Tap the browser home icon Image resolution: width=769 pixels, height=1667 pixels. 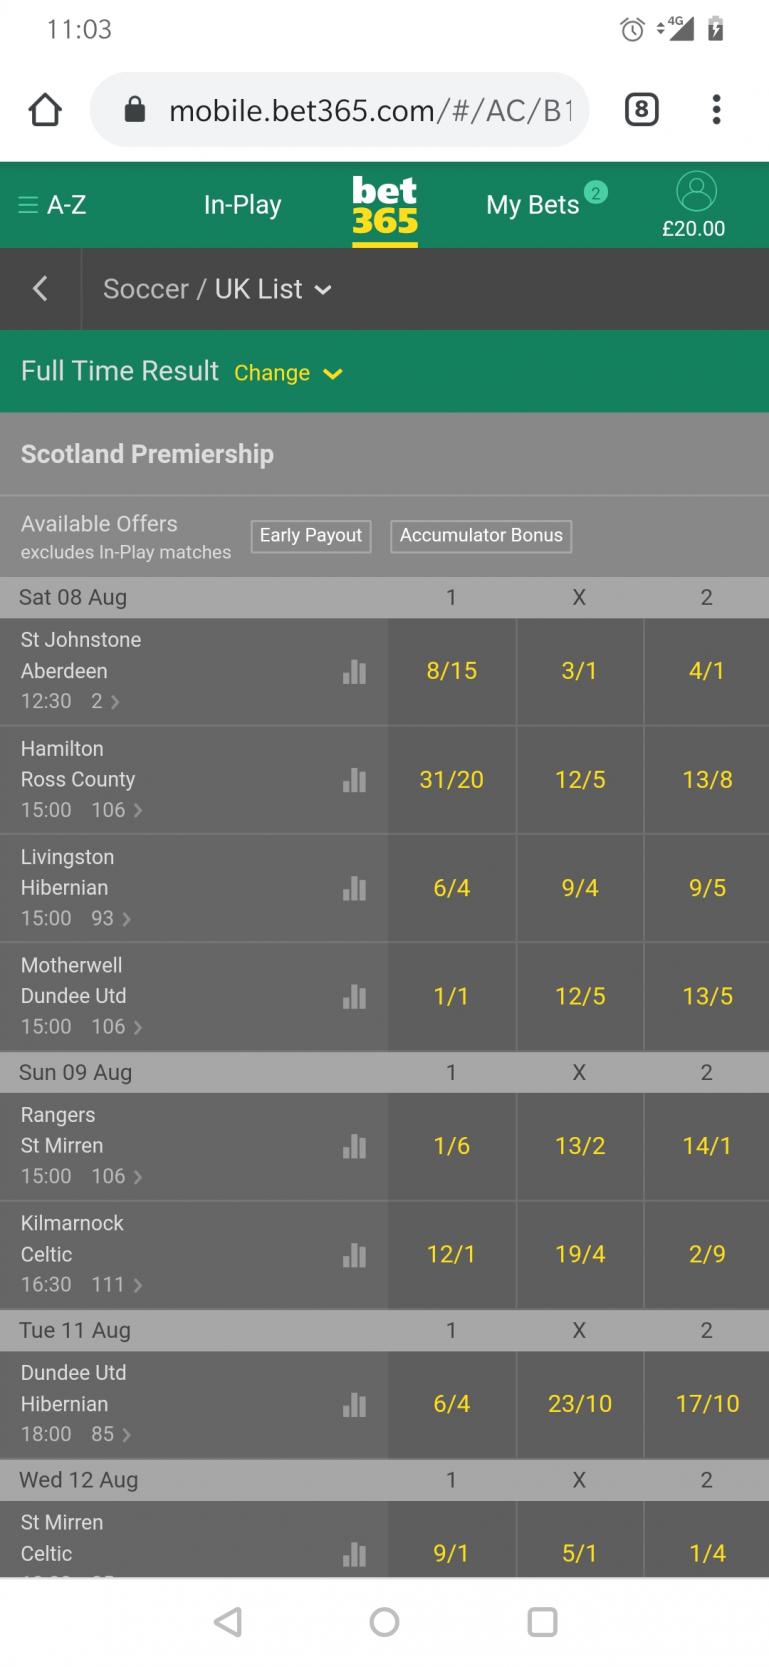(x=45, y=110)
